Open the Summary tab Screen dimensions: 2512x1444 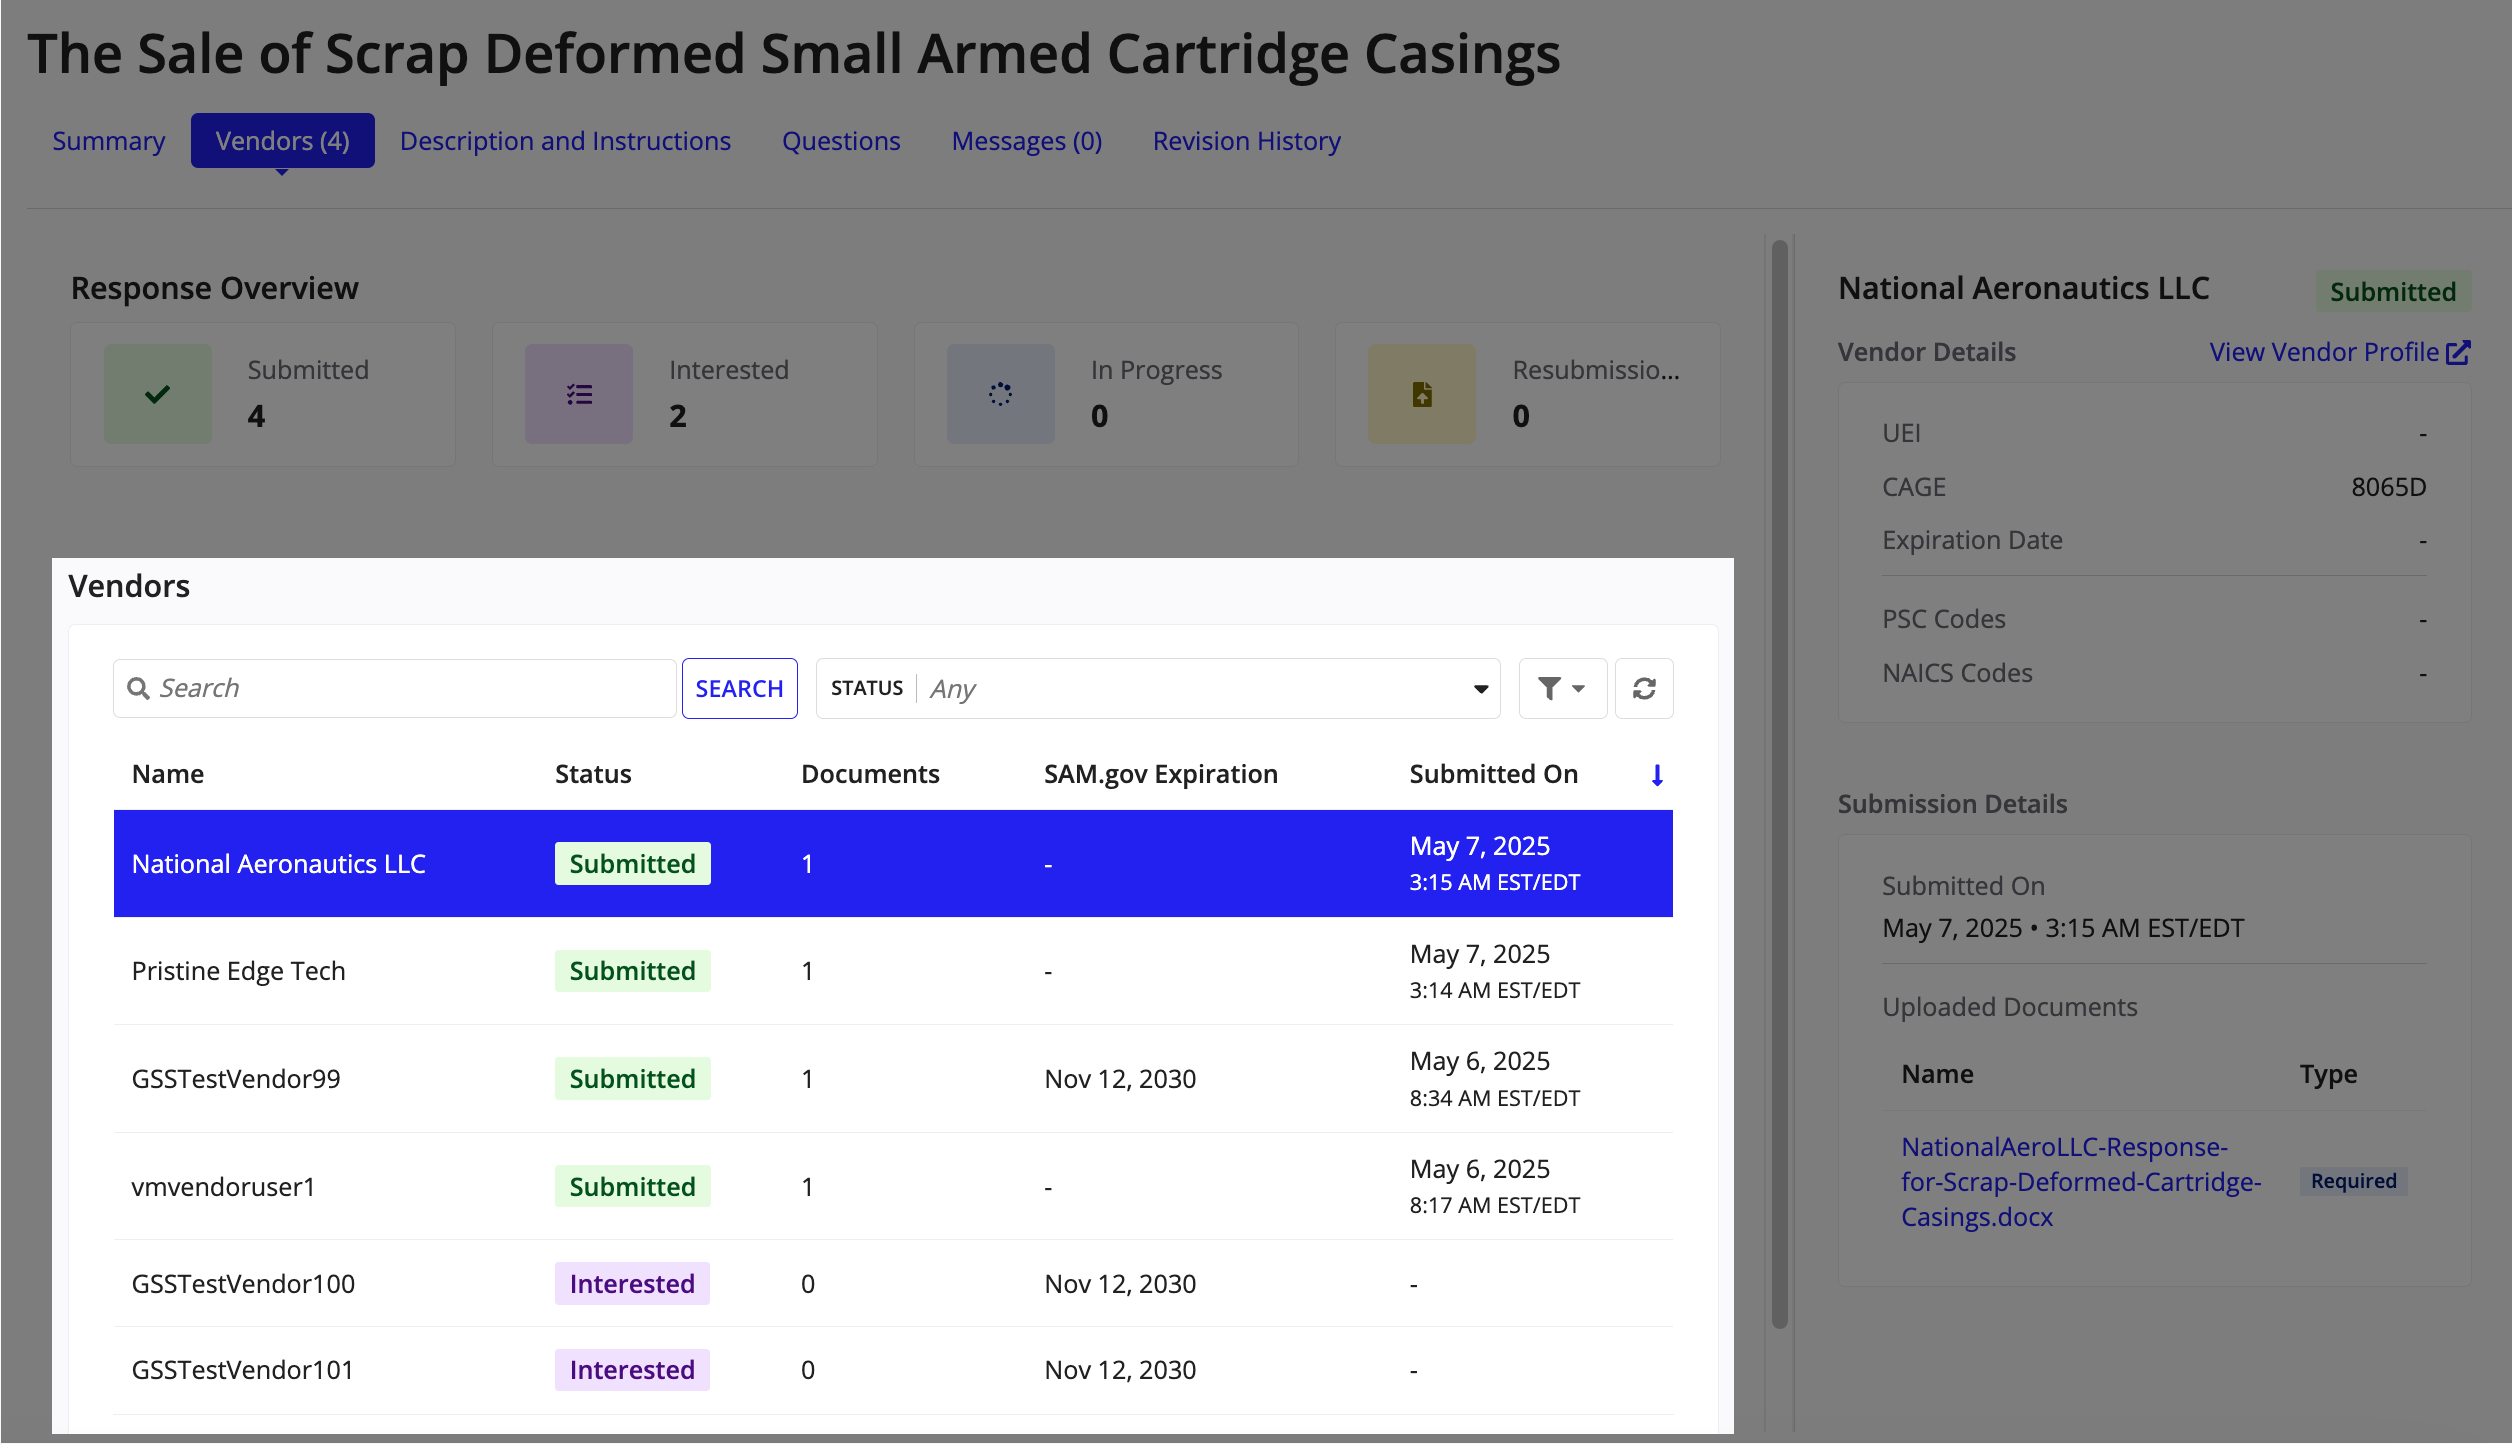pyautogui.click(x=109, y=141)
